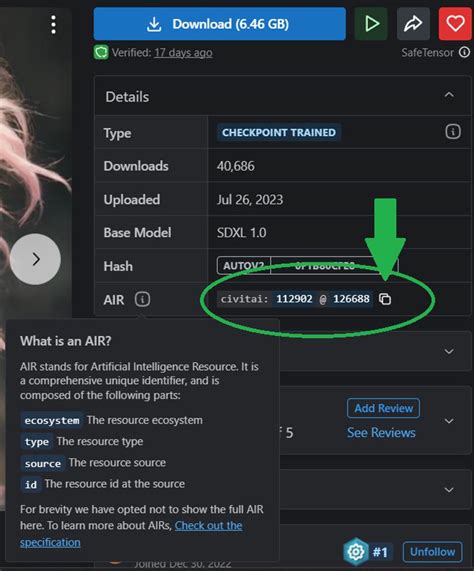Click the CHECKPOINT TRAINED badge
Image resolution: width=474 pixels, height=571 pixels.
click(279, 133)
